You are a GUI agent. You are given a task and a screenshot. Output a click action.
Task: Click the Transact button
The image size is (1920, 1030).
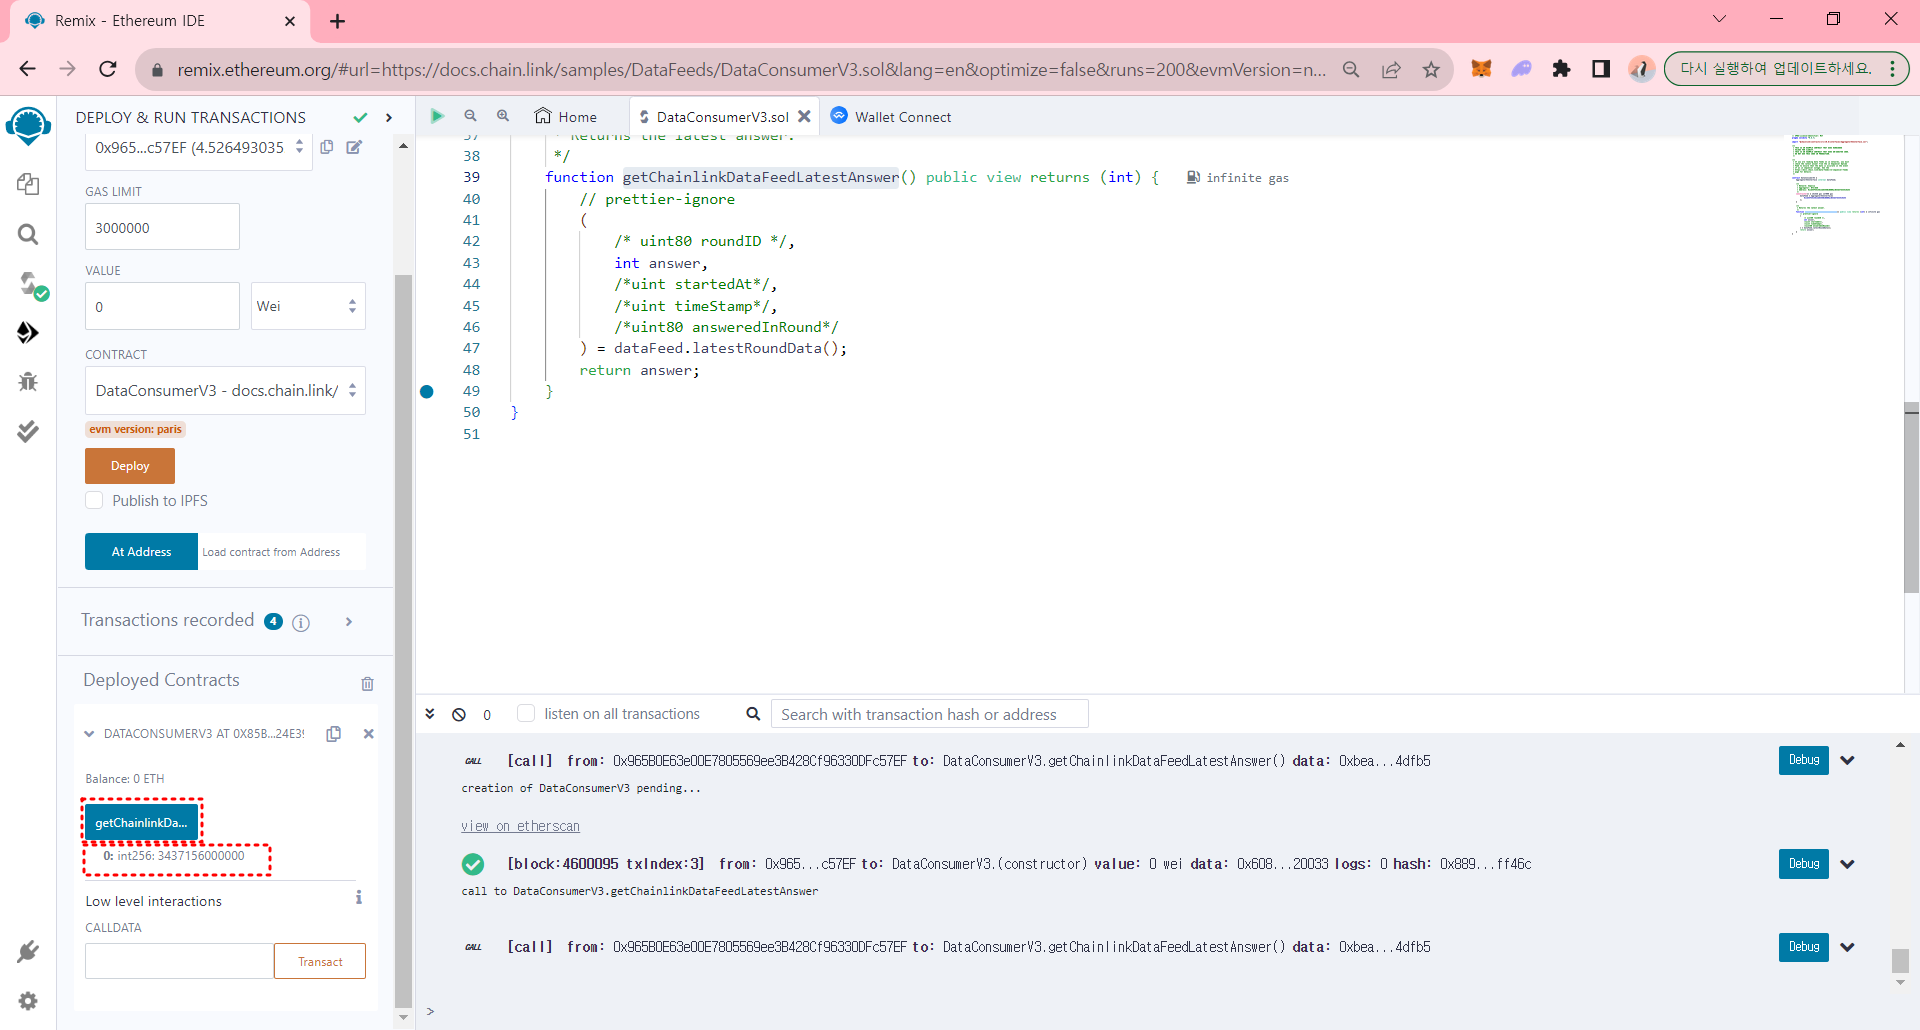pyautogui.click(x=320, y=962)
